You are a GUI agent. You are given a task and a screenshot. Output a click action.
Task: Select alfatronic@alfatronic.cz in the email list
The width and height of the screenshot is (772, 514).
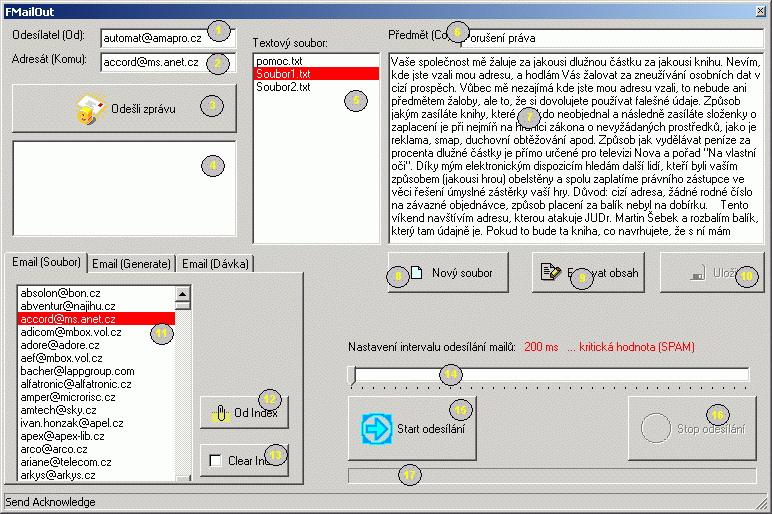point(96,384)
